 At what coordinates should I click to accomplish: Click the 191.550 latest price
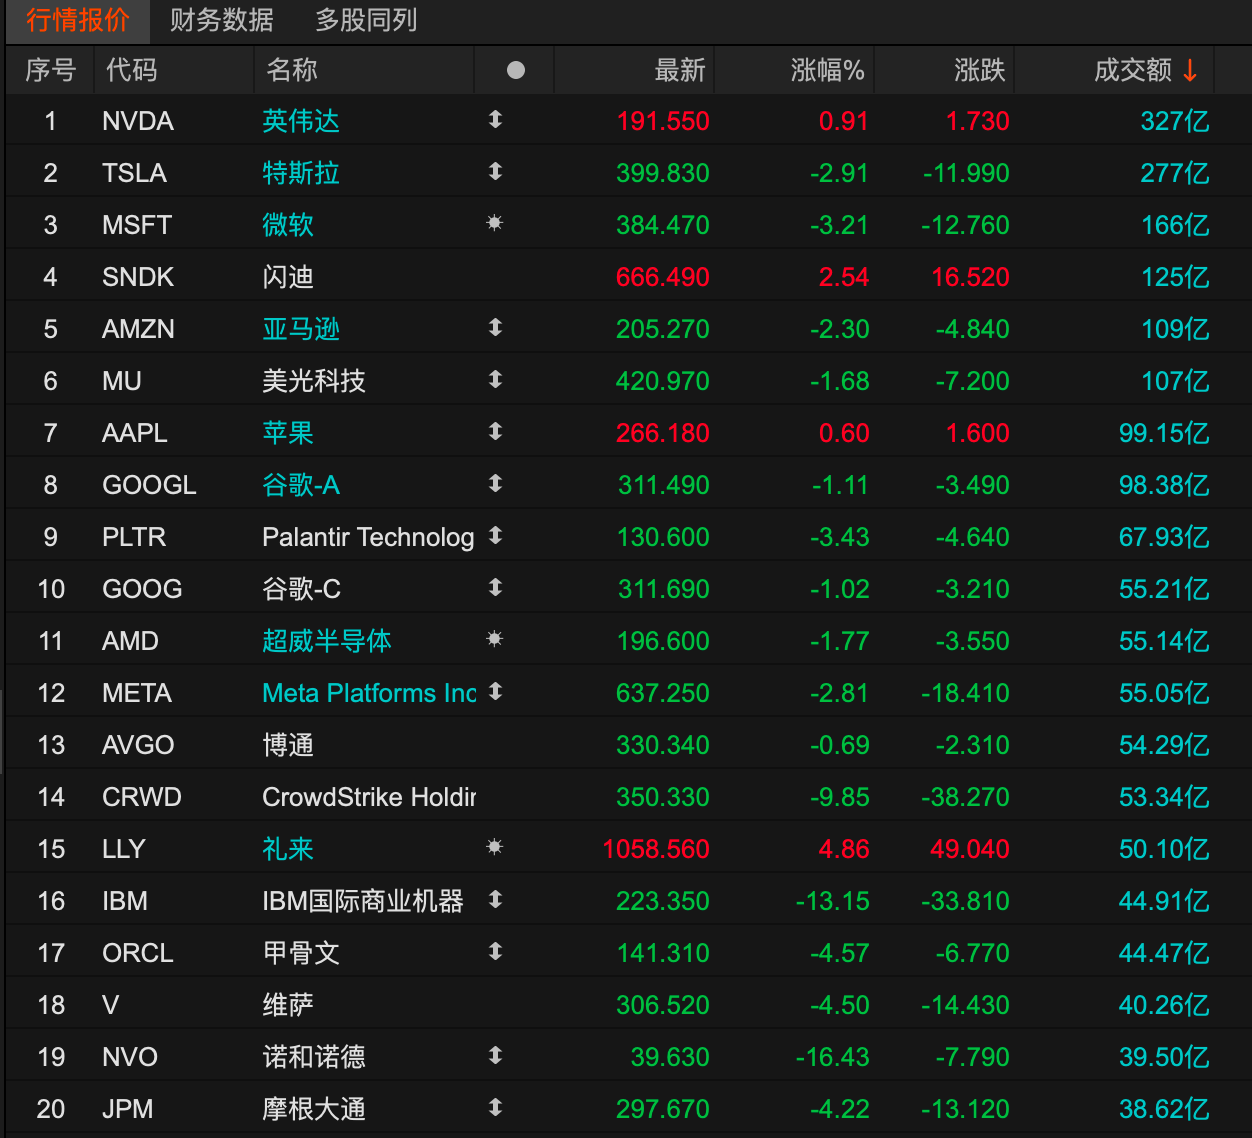tap(663, 121)
